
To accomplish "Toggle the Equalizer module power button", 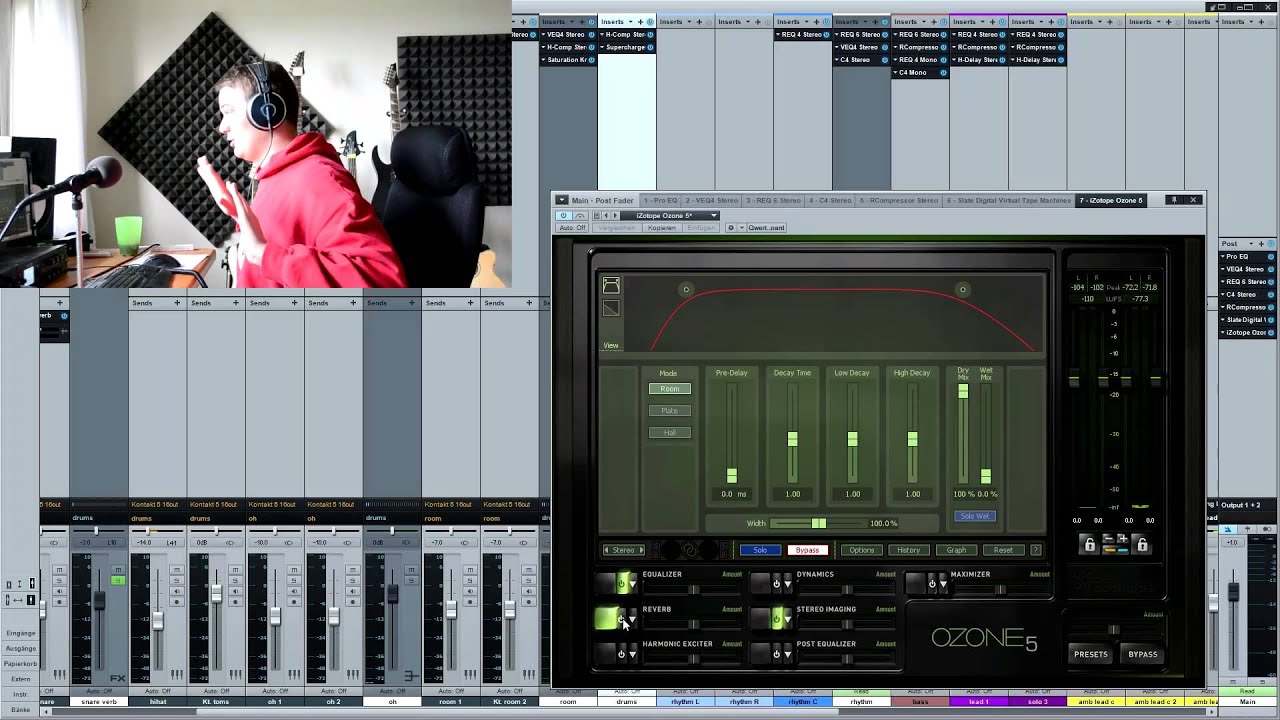I will pyautogui.click(x=621, y=584).
